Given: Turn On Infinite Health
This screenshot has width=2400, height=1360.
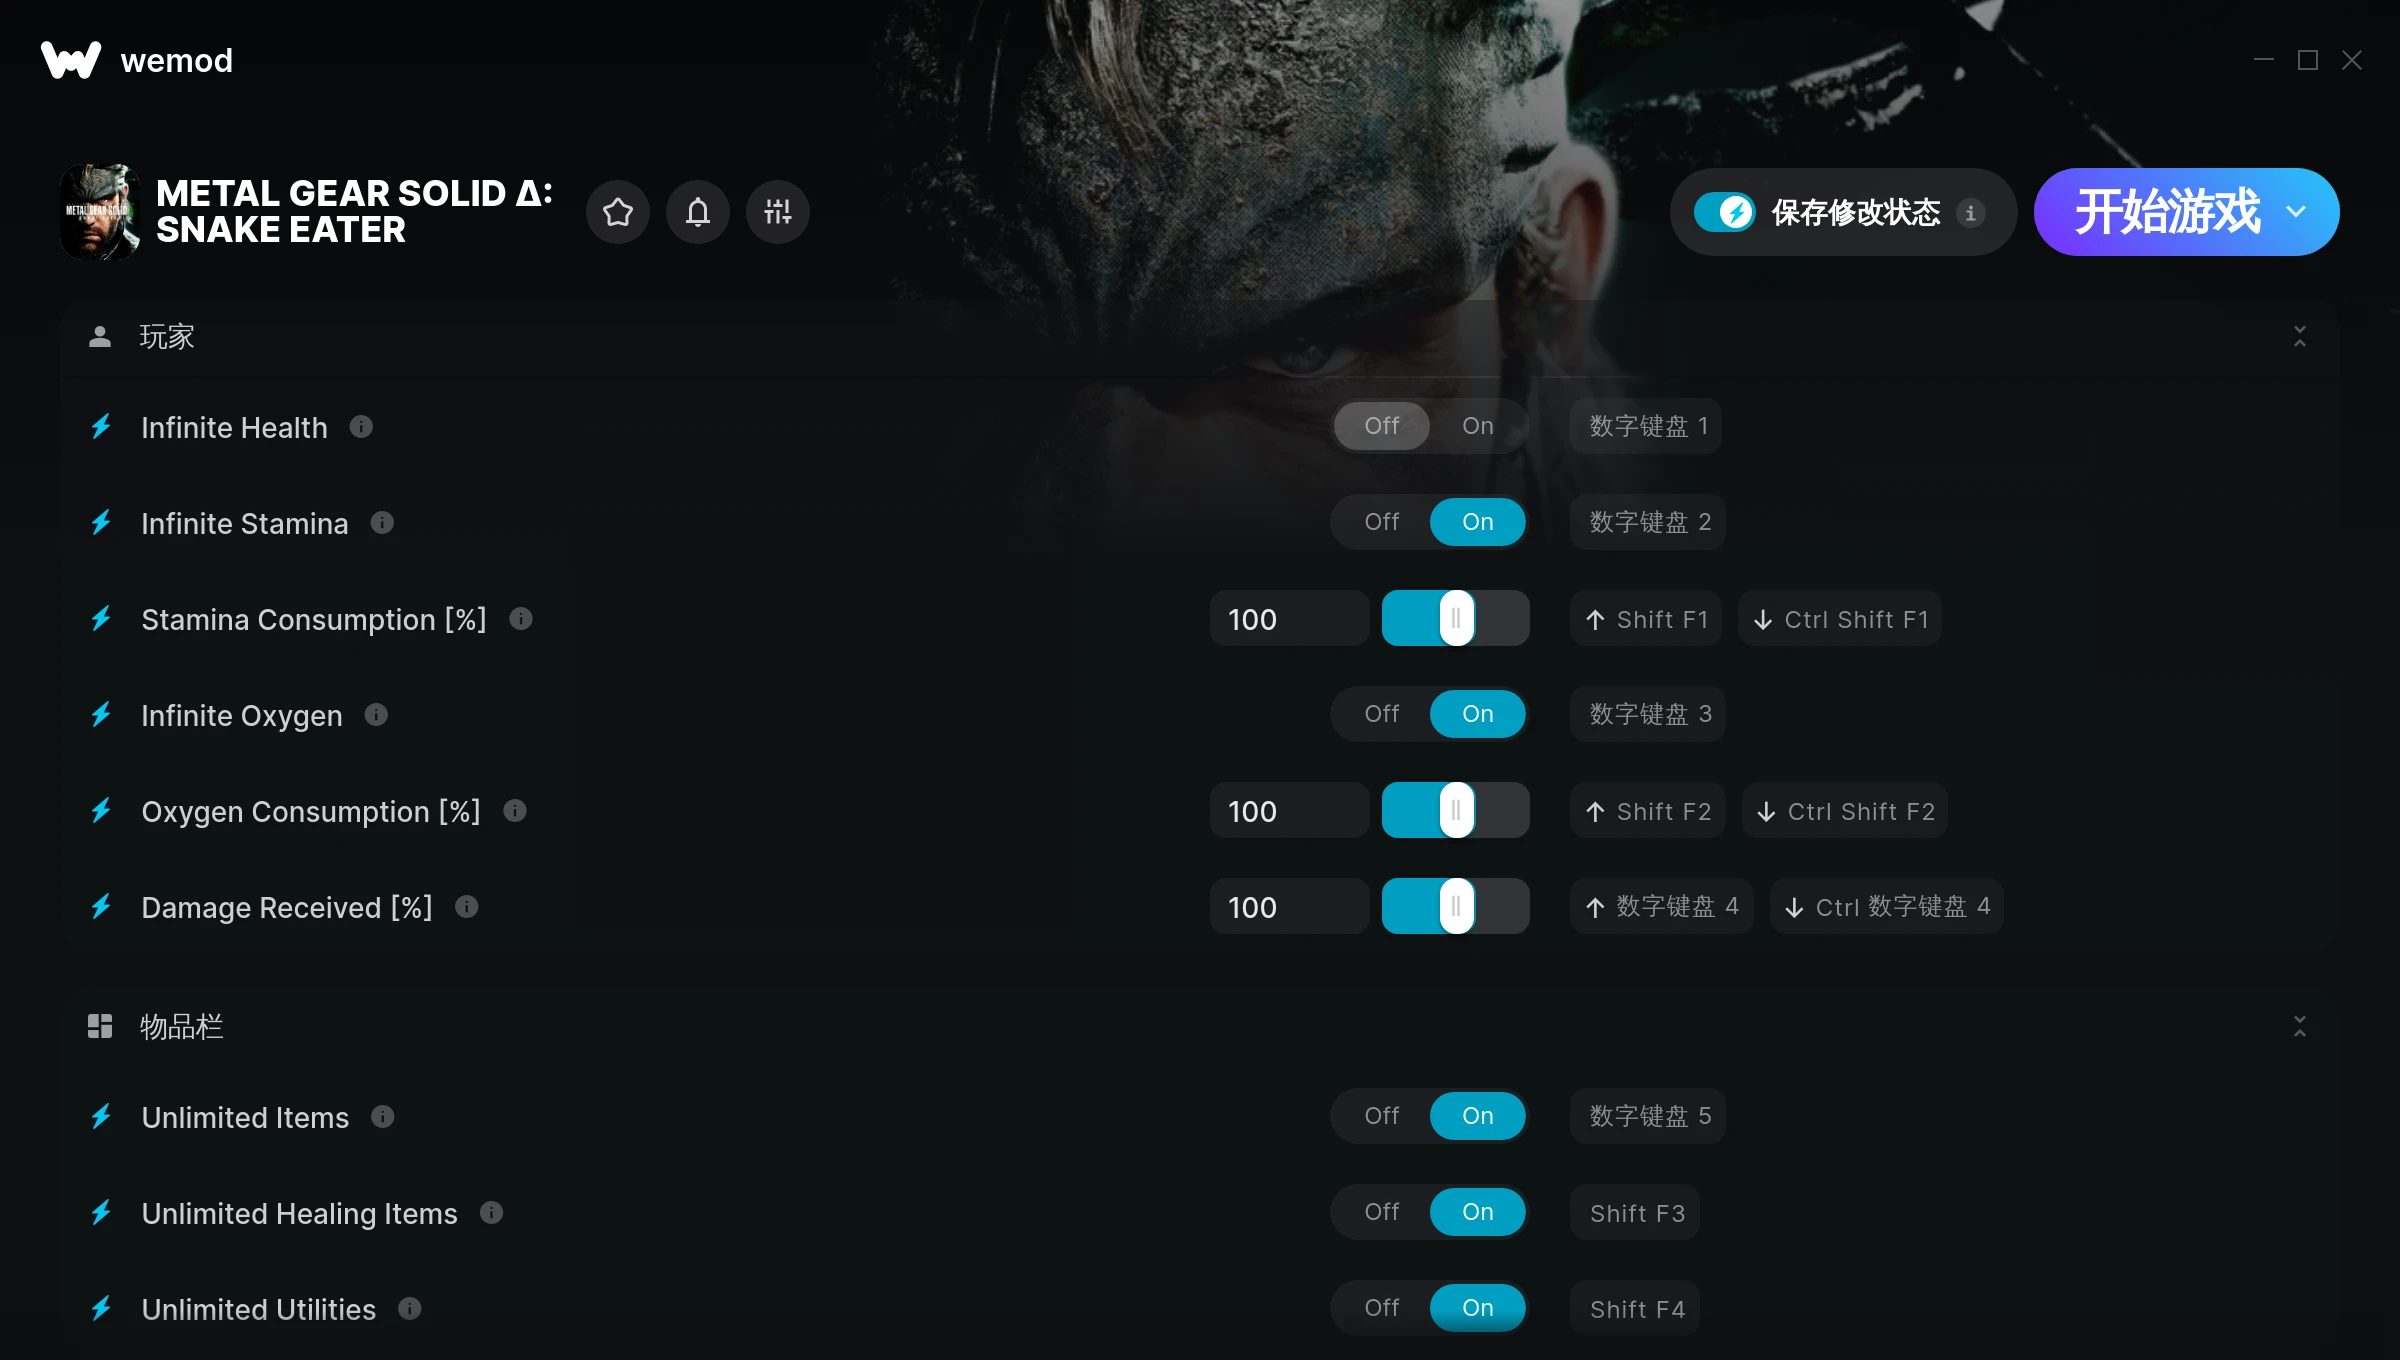Looking at the screenshot, I should pyautogui.click(x=1477, y=426).
